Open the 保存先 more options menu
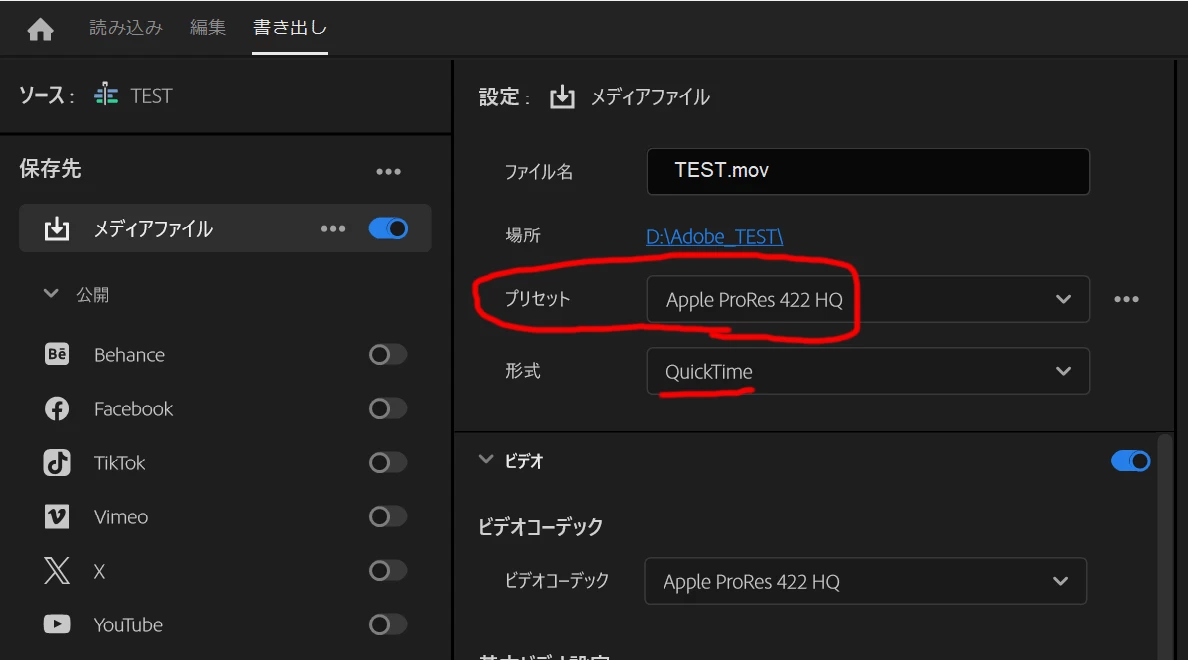Screen dimensions: 1188x660 389,172
